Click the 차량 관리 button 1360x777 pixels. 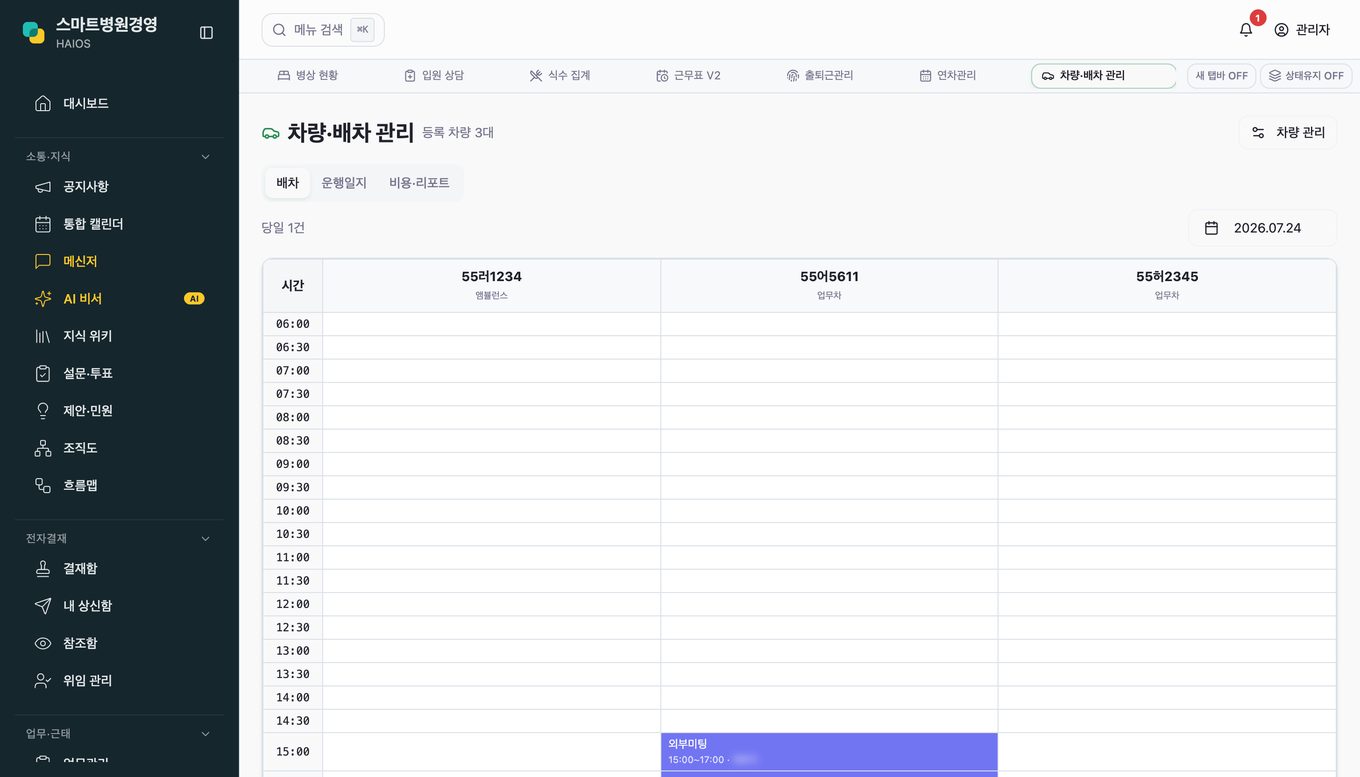tap(1288, 132)
